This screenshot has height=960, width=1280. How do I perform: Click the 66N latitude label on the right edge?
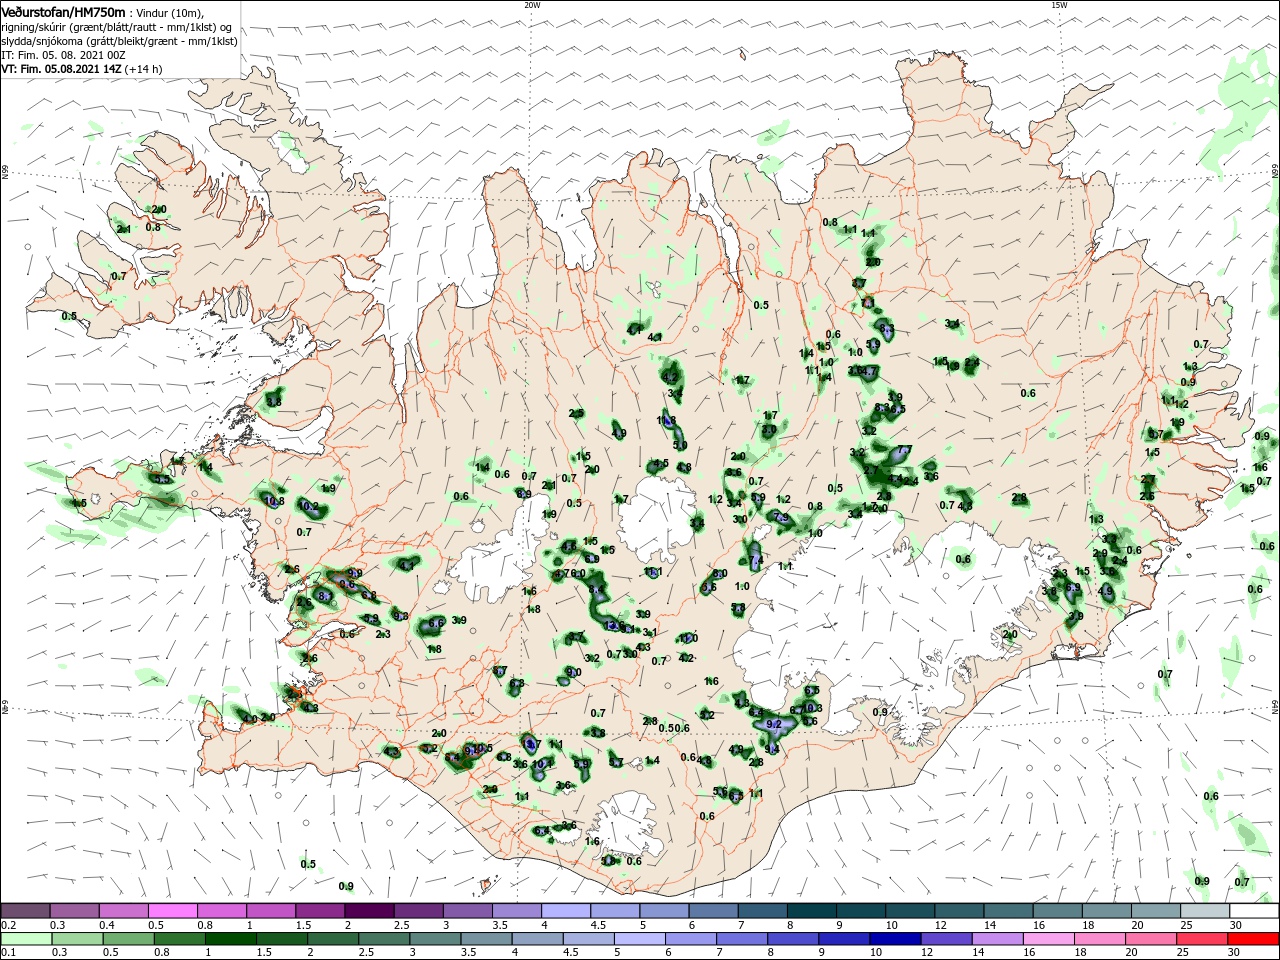(x=1275, y=169)
